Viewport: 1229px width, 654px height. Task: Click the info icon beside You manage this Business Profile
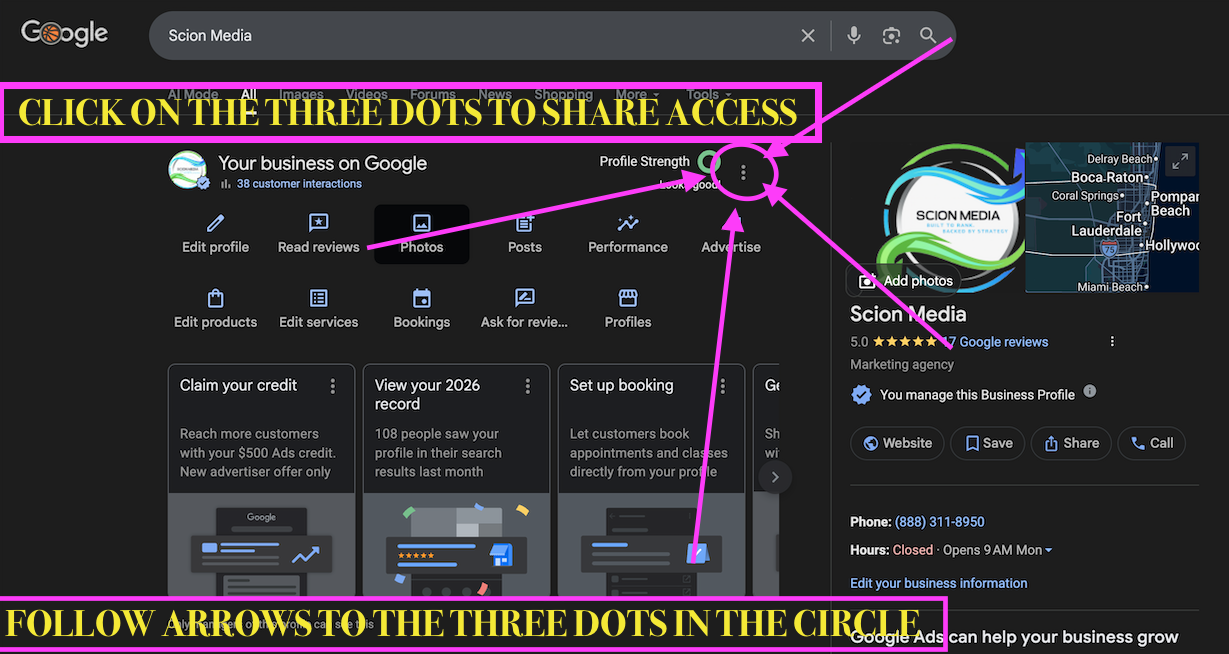pos(1090,391)
